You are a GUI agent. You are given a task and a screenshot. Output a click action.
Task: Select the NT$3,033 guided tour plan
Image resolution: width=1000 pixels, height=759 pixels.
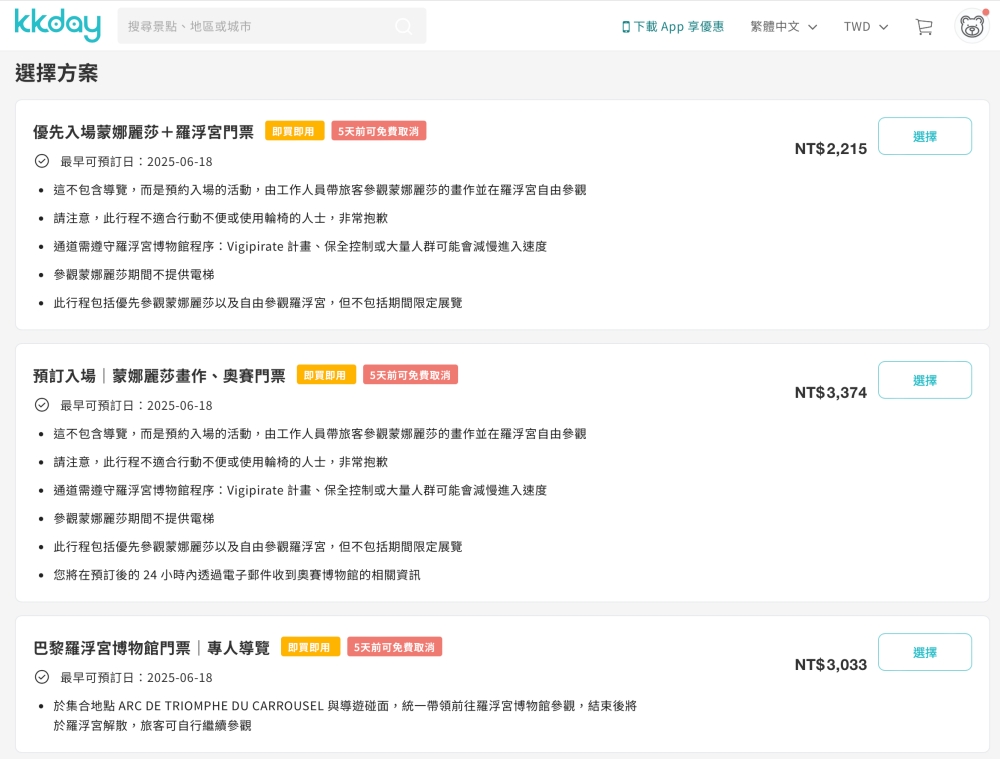coord(924,652)
